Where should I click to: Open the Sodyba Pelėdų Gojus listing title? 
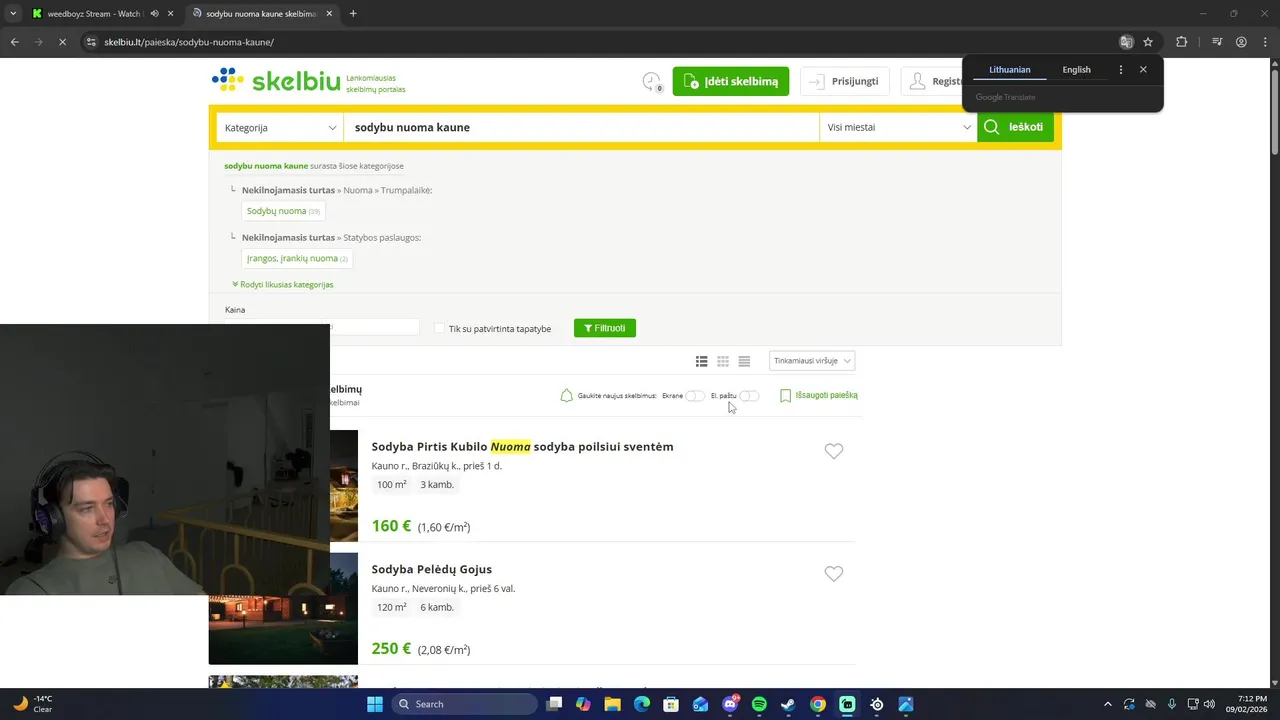click(x=432, y=569)
